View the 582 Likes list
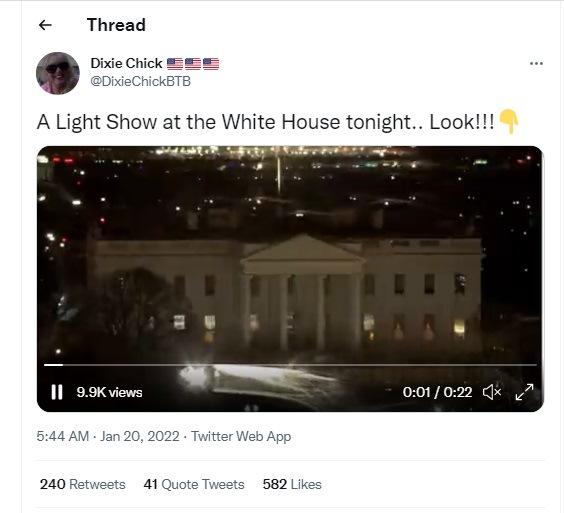The image size is (564, 513). coord(292,484)
